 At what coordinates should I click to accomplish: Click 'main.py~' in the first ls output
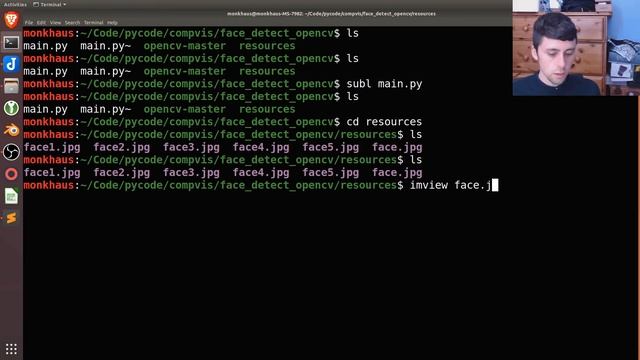pyautogui.click(x=106, y=46)
